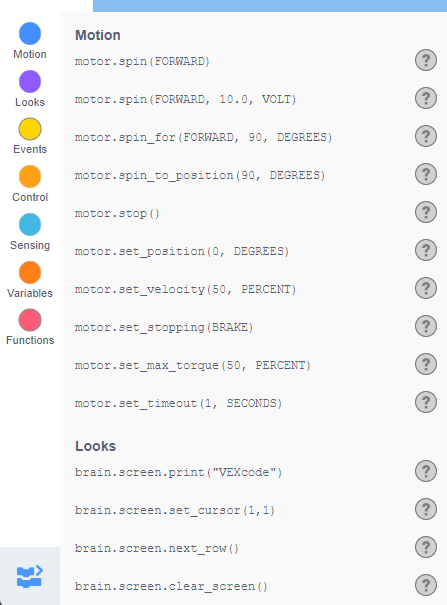Open the pink Functions category

pyautogui.click(x=30, y=320)
